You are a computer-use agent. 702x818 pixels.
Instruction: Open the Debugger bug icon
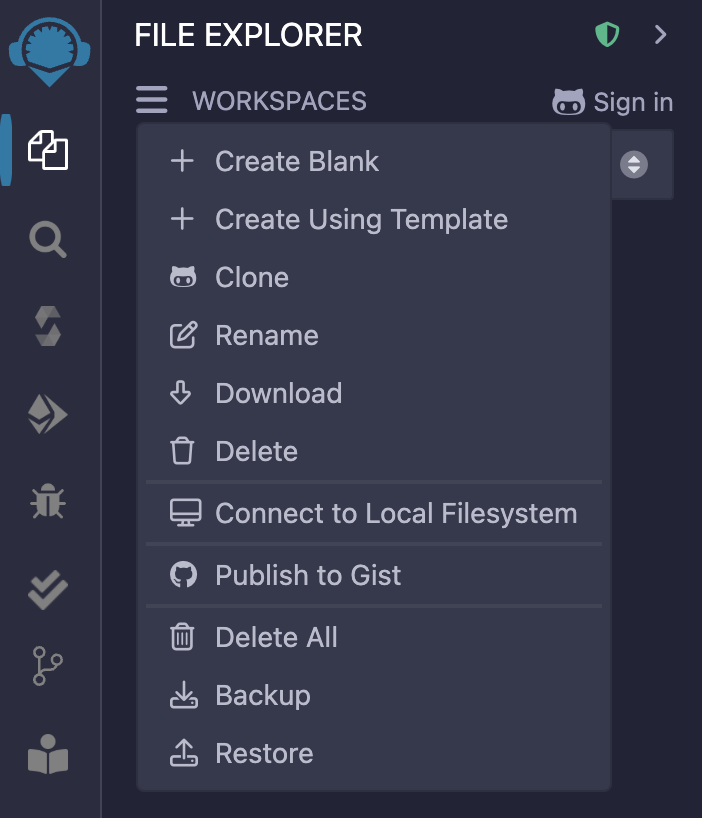48,502
